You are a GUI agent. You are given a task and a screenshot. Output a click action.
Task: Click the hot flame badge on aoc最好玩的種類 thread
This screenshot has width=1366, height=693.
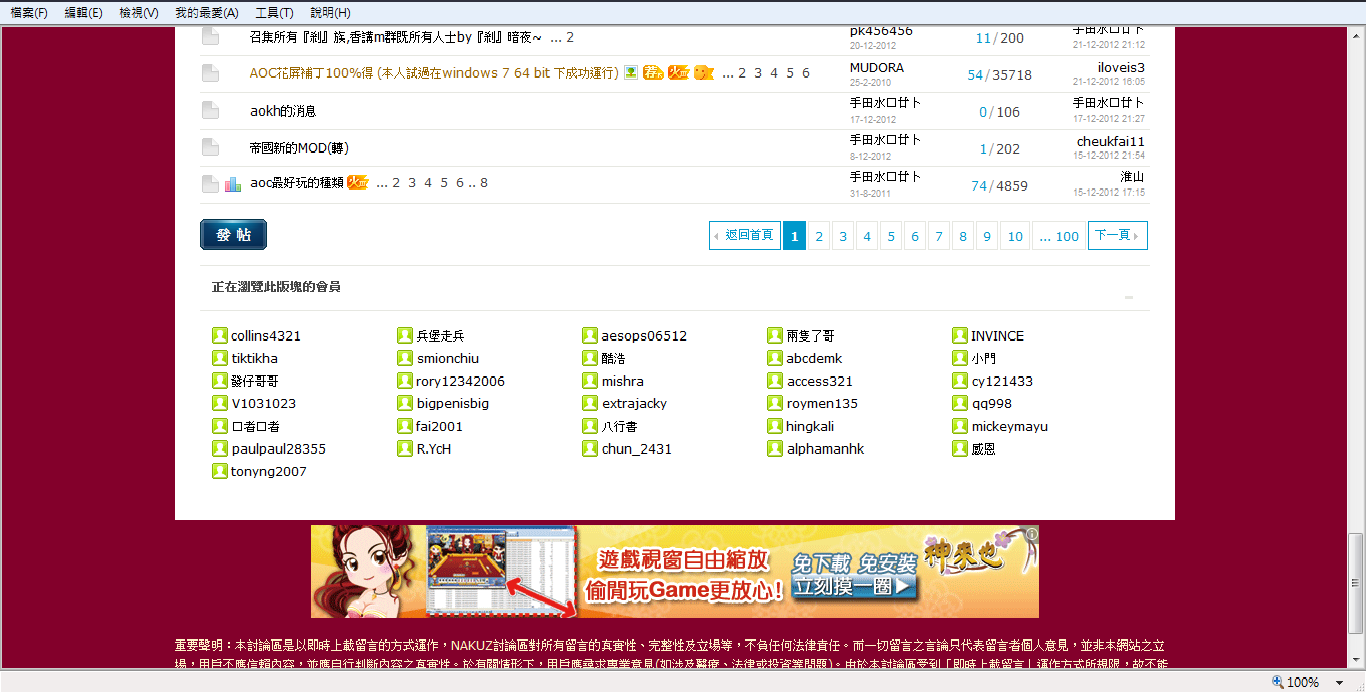[358, 183]
